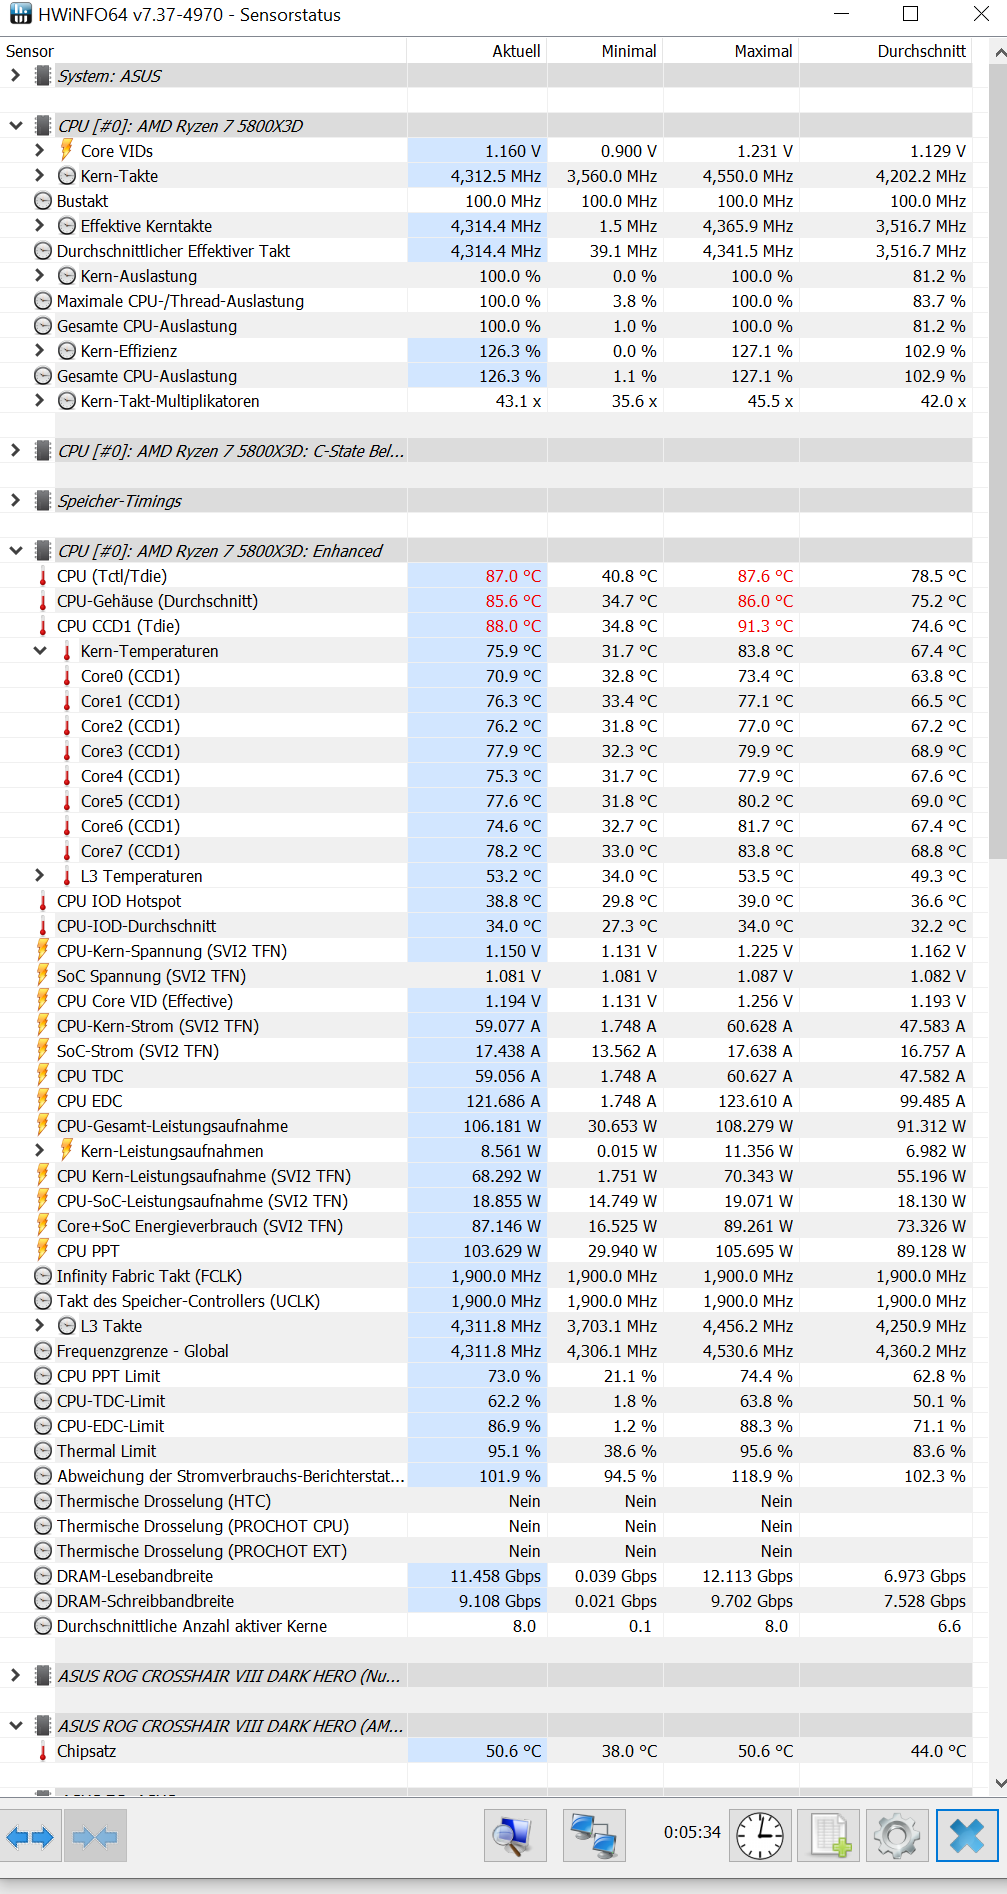Select the CPU-Gesamt-Leistungsaufnahme row
The image size is (1007, 1894).
(486, 1126)
